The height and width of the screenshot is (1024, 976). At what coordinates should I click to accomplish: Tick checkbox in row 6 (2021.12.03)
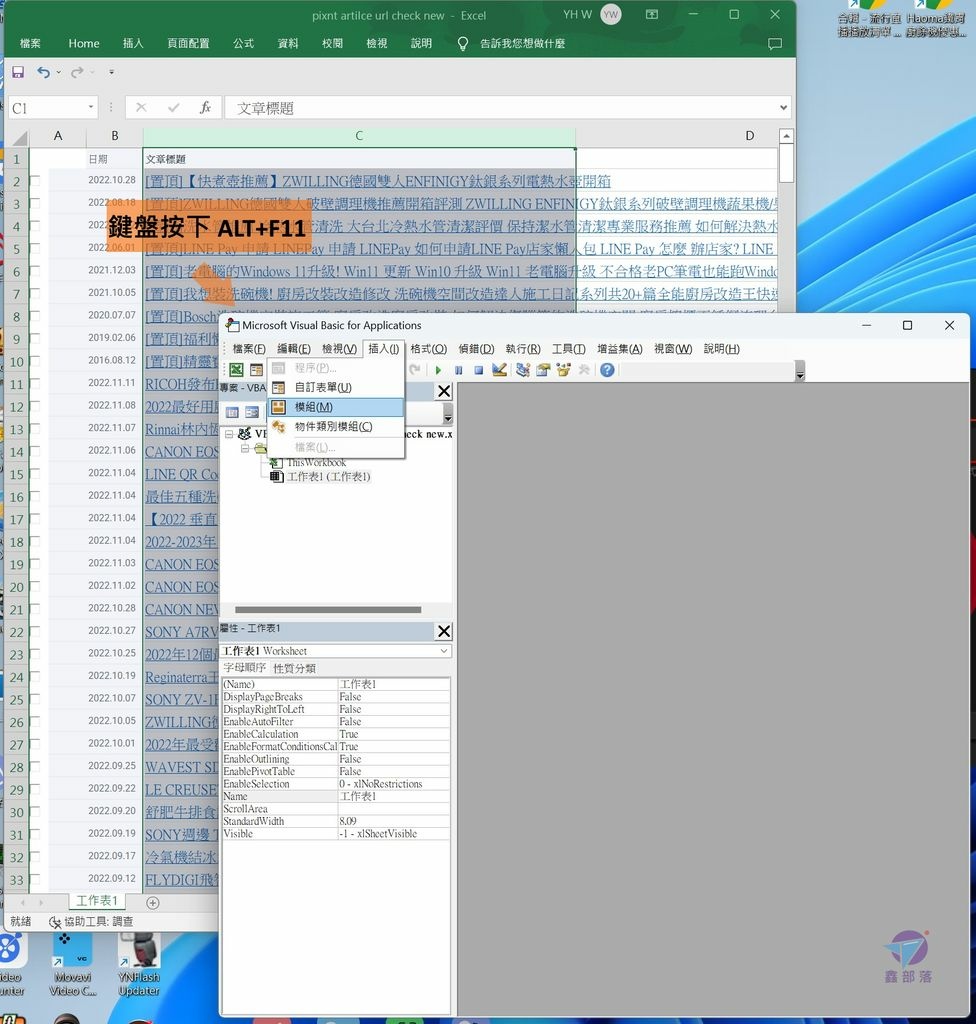[x=35, y=271]
